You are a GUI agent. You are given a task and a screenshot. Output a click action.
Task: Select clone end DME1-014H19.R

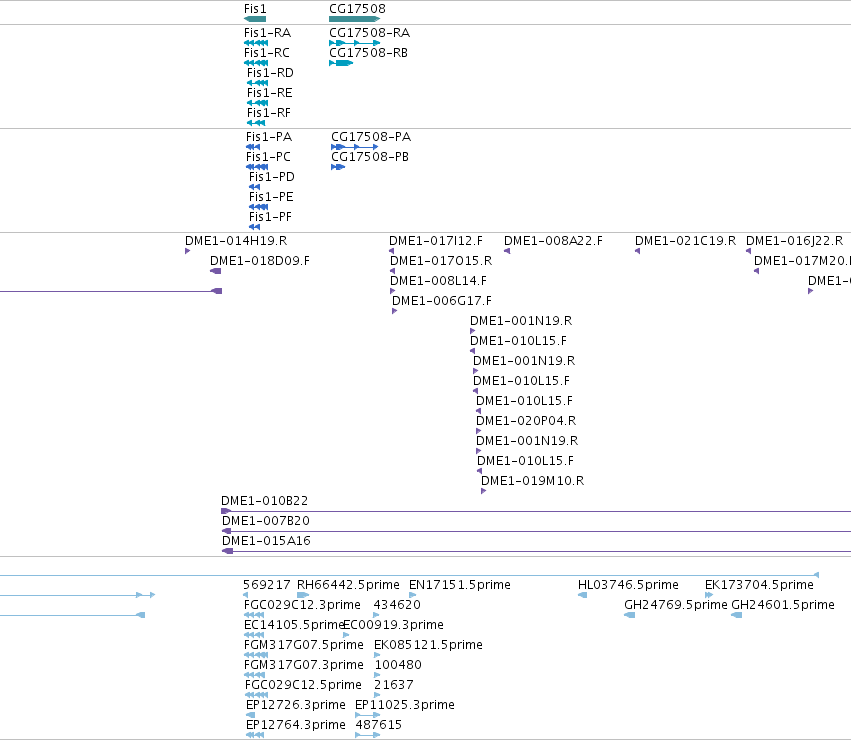pyautogui.click(x=236, y=241)
